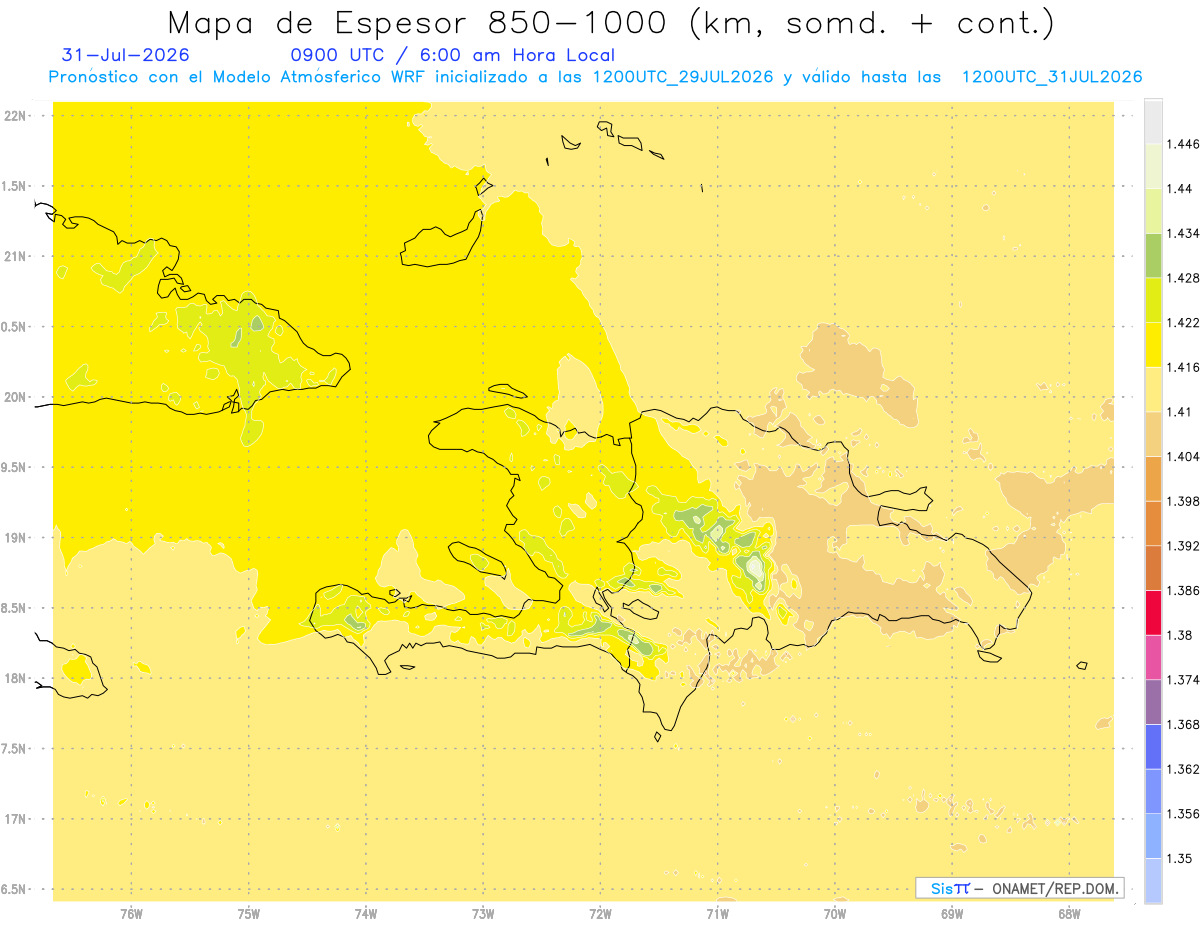Pick the red legend swatch above 1.38
This screenshot has width=1200, height=927.
1153,612
